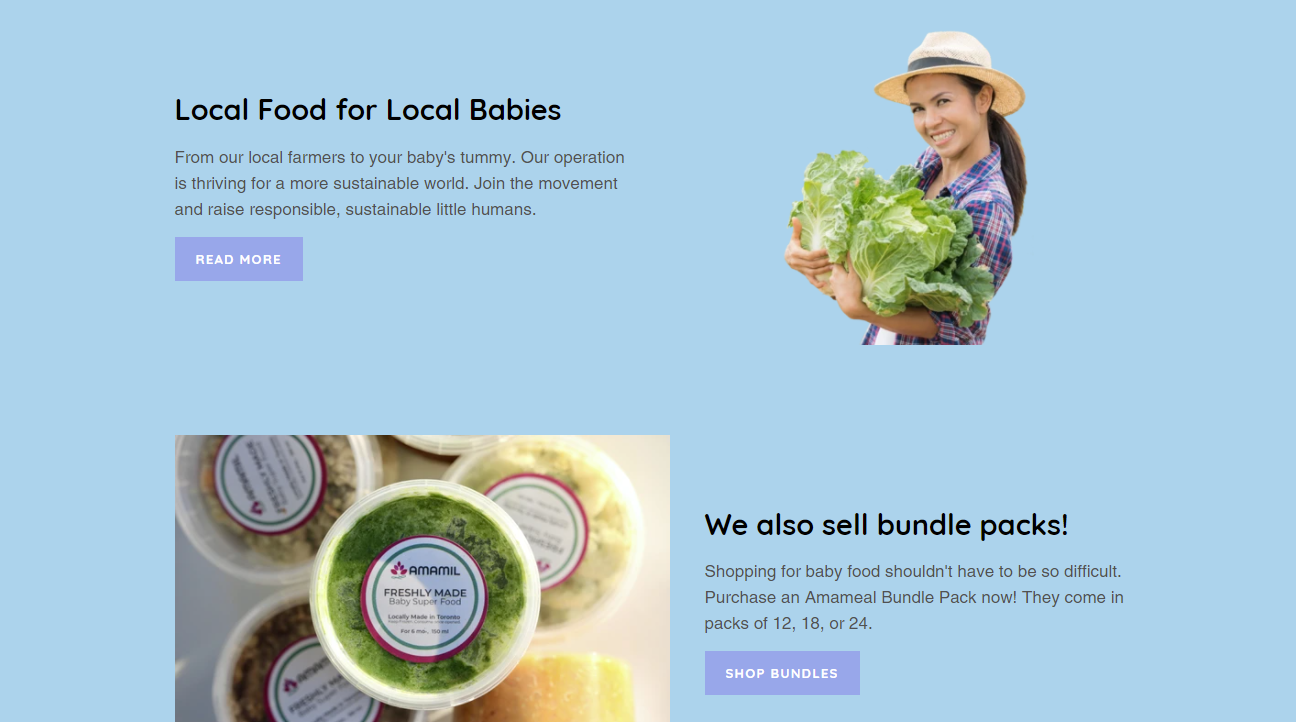Image resolution: width=1296 pixels, height=722 pixels.
Task: Click the heading Local Food for Local Babies
Action: pyautogui.click(x=368, y=109)
